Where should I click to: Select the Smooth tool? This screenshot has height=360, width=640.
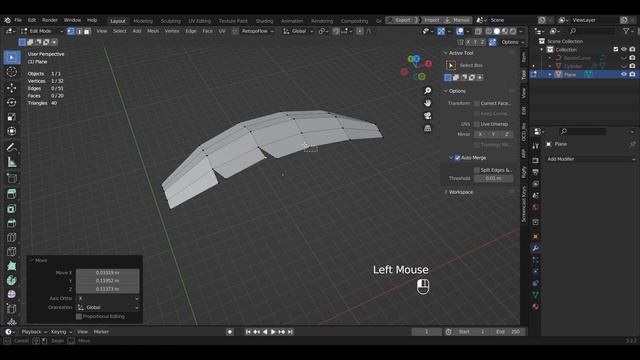tap(12, 294)
